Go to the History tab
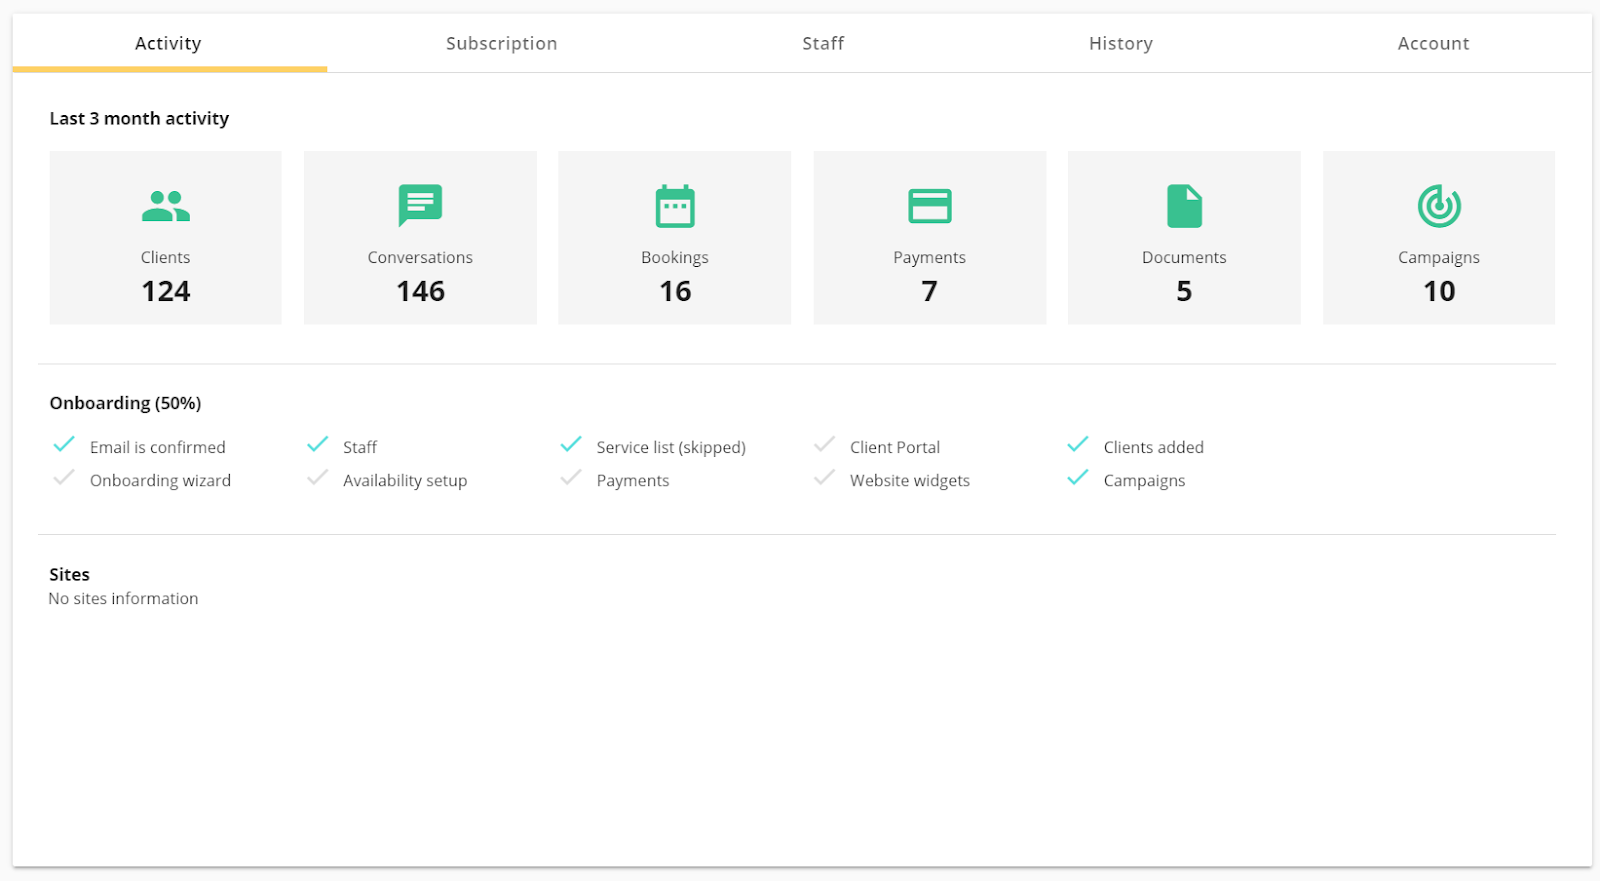The height and width of the screenshot is (881, 1600). tap(1121, 43)
